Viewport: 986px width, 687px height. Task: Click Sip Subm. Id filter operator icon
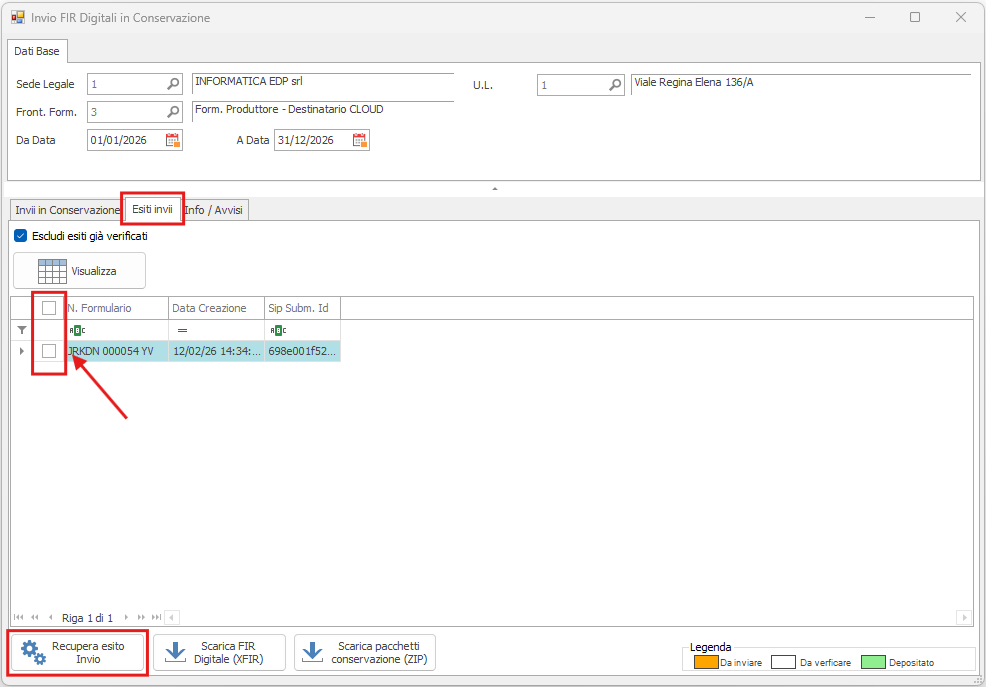278,330
